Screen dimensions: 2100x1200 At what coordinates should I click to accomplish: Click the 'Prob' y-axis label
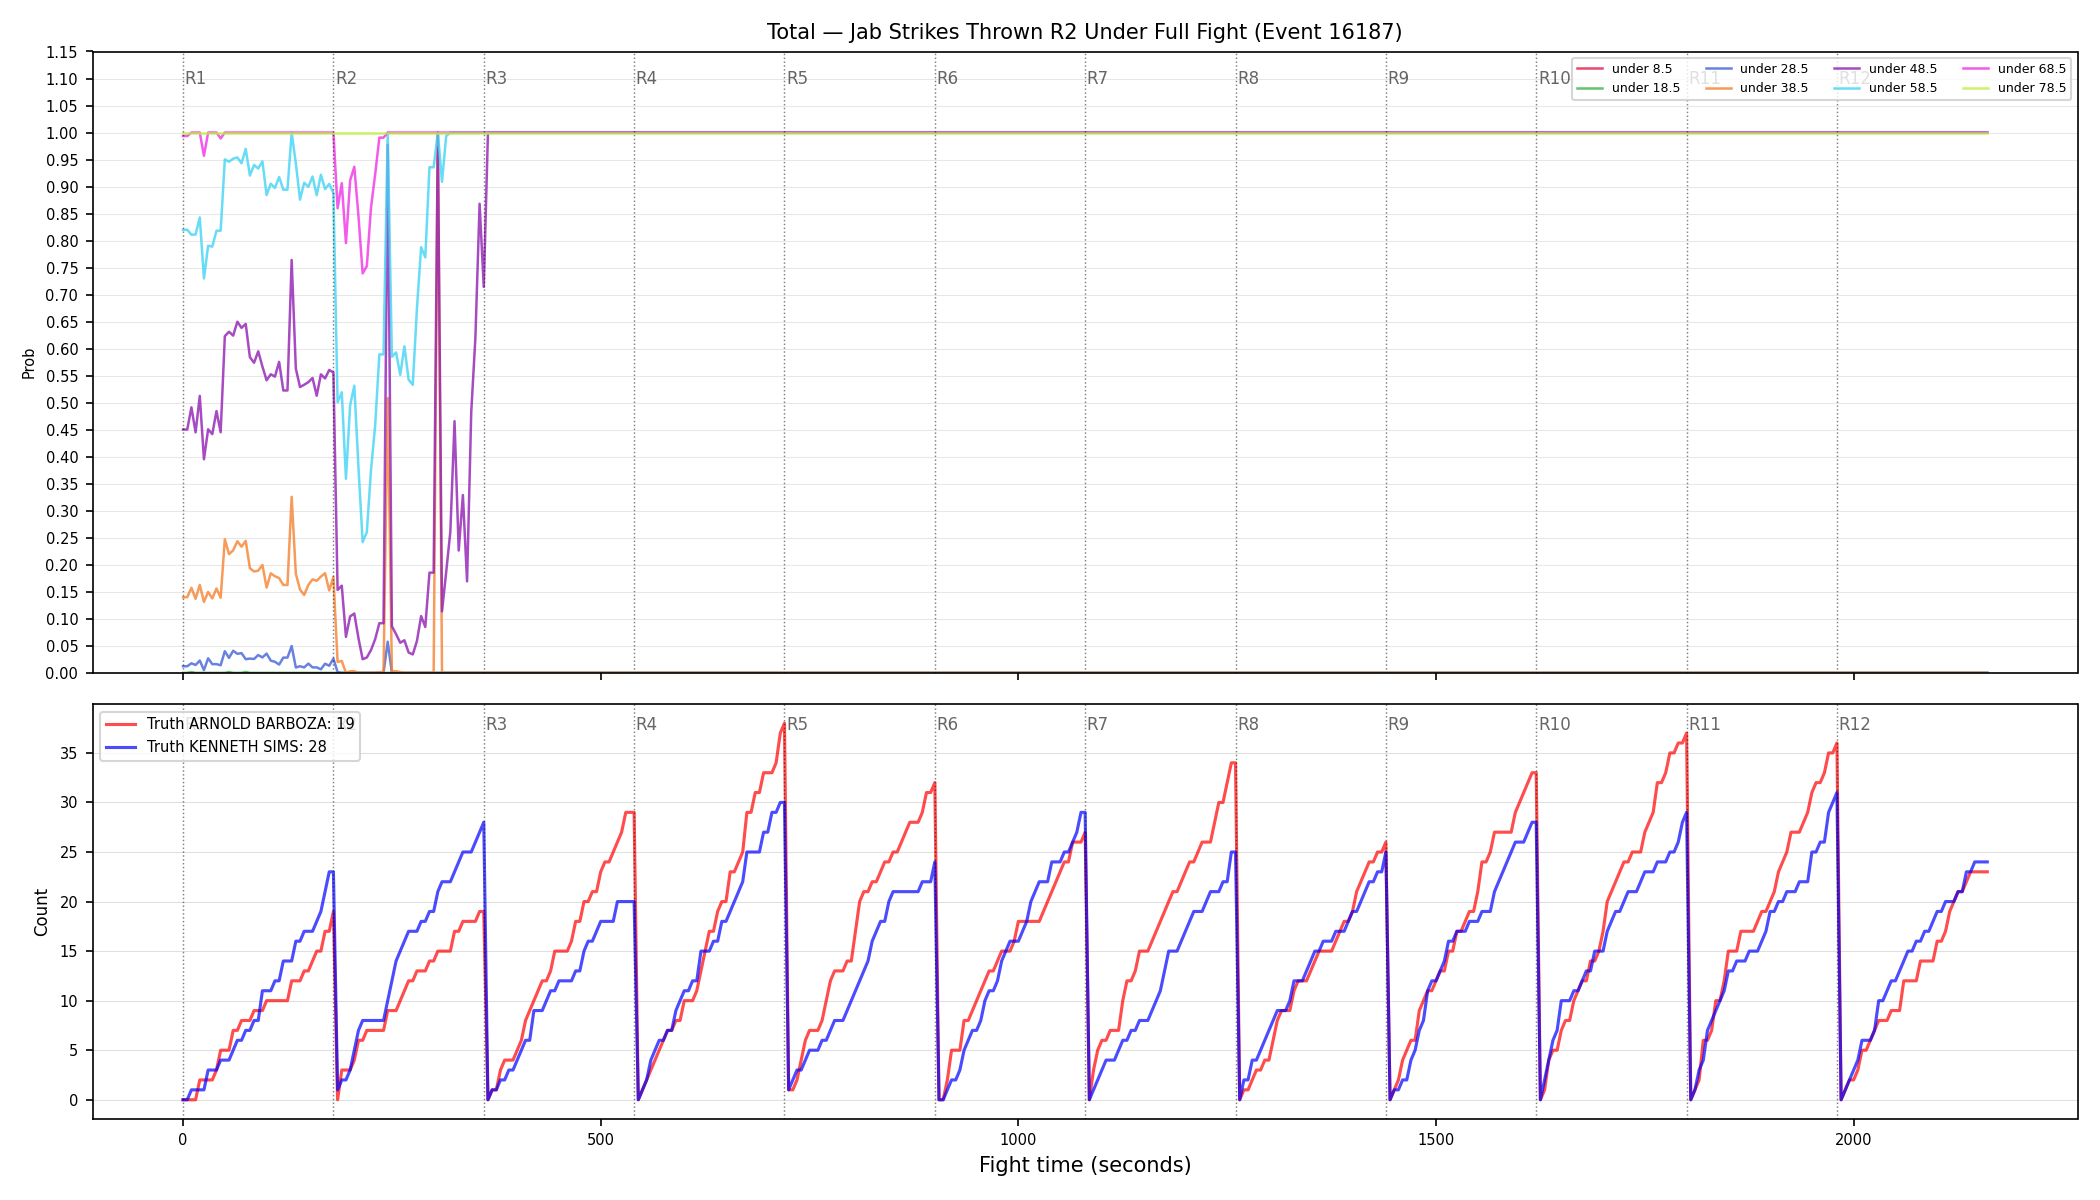click(x=29, y=363)
